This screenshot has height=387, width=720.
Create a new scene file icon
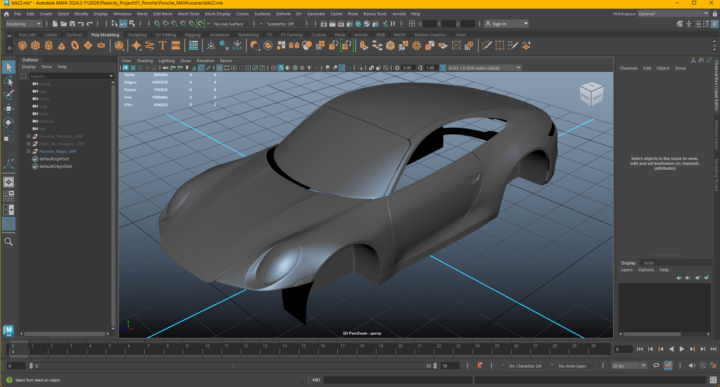point(55,24)
